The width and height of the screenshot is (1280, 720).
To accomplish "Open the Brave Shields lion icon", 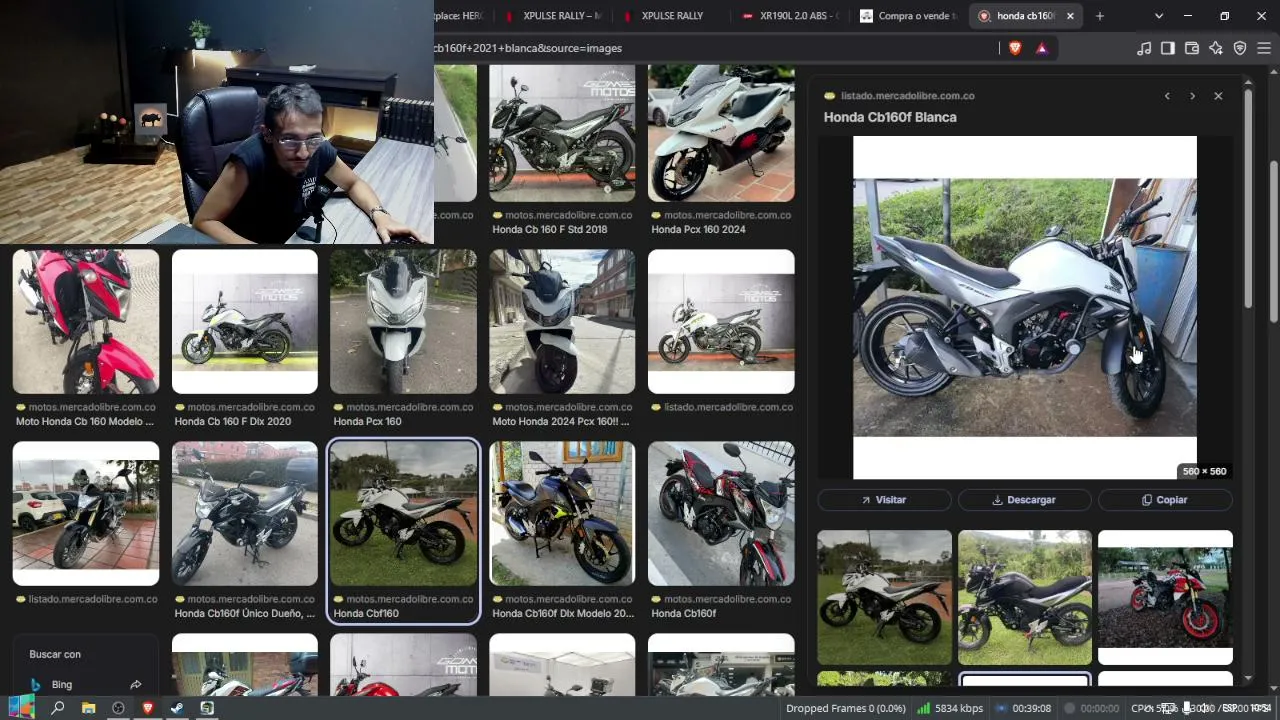I will pyautogui.click(x=1016, y=48).
